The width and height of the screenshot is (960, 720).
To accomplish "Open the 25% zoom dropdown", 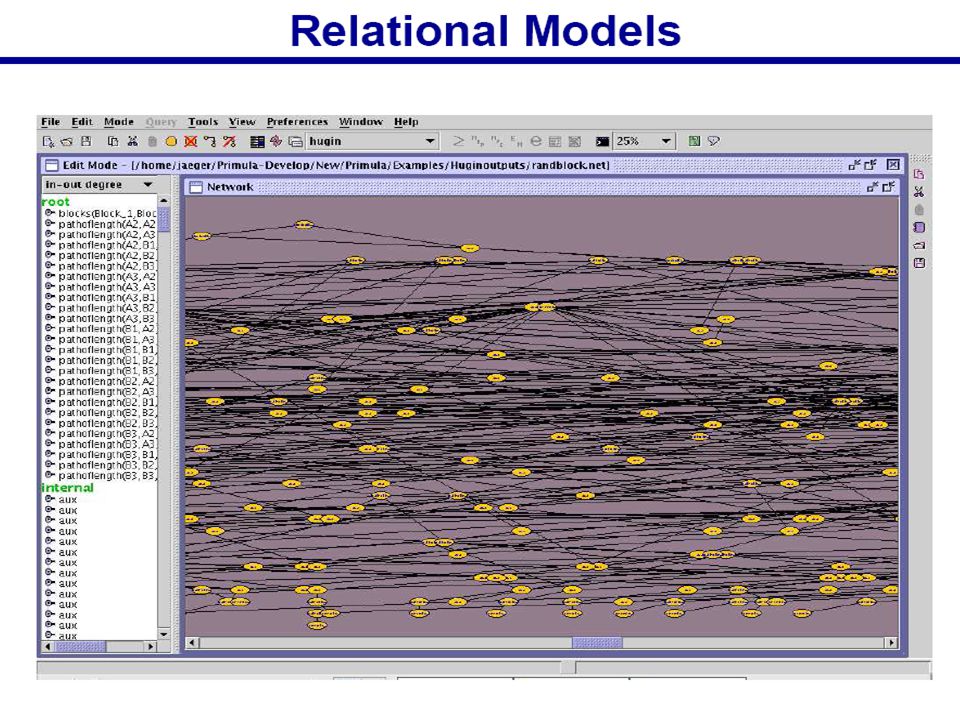I will point(666,141).
